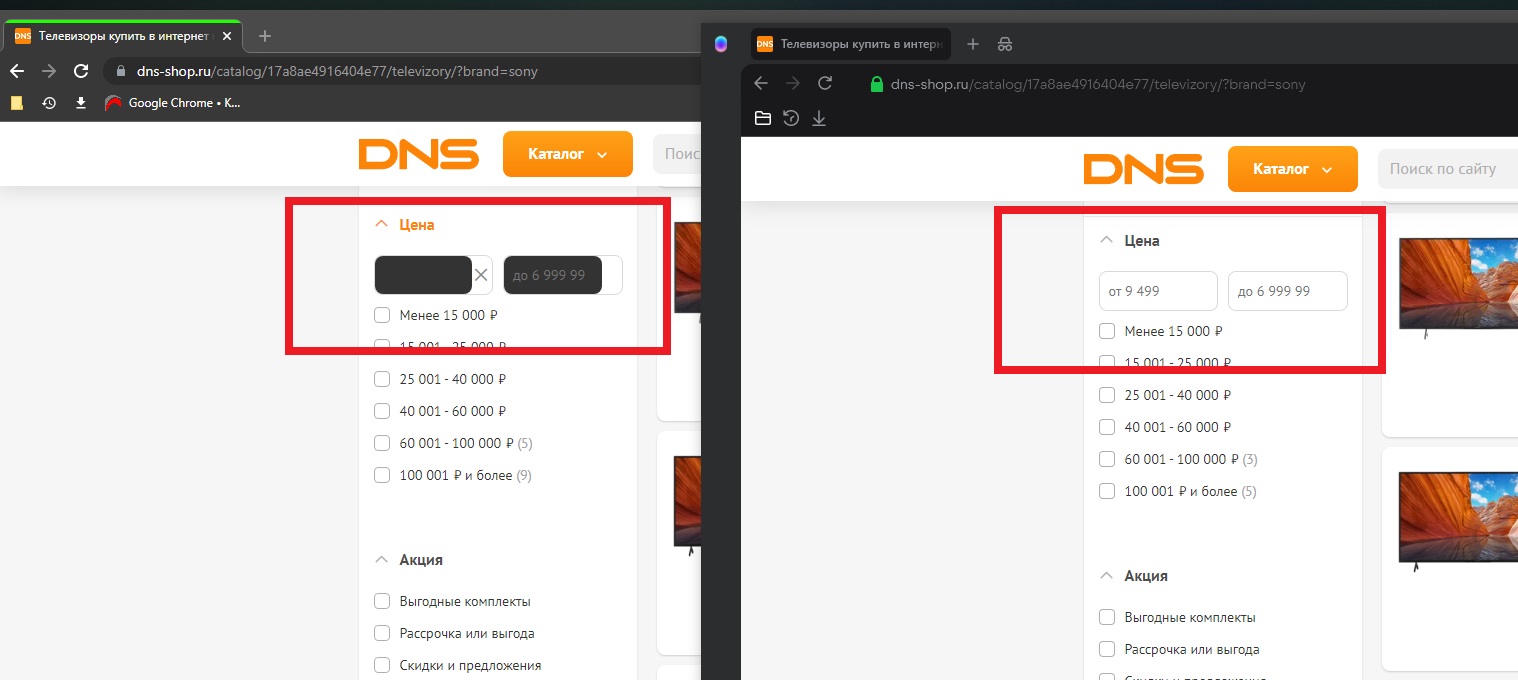This screenshot has height=680, width=1518.
Task: Click the Yandex Browser address bar URL
Action: tap(1098, 85)
